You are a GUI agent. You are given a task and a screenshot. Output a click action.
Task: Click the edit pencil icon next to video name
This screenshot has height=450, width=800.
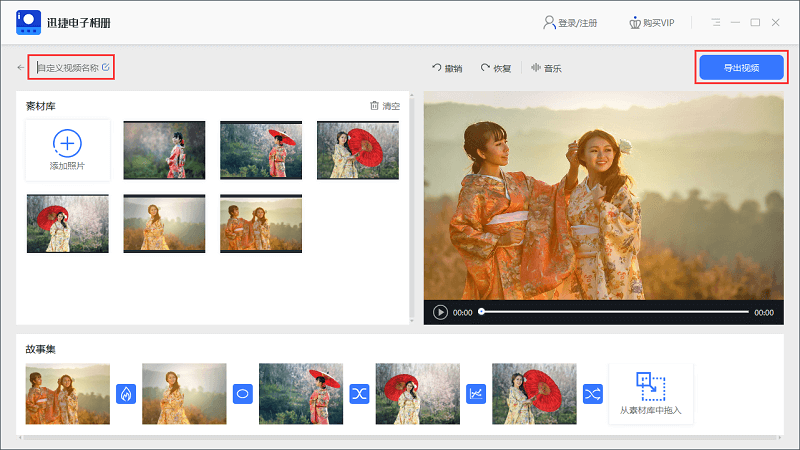pyautogui.click(x=106, y=68)
